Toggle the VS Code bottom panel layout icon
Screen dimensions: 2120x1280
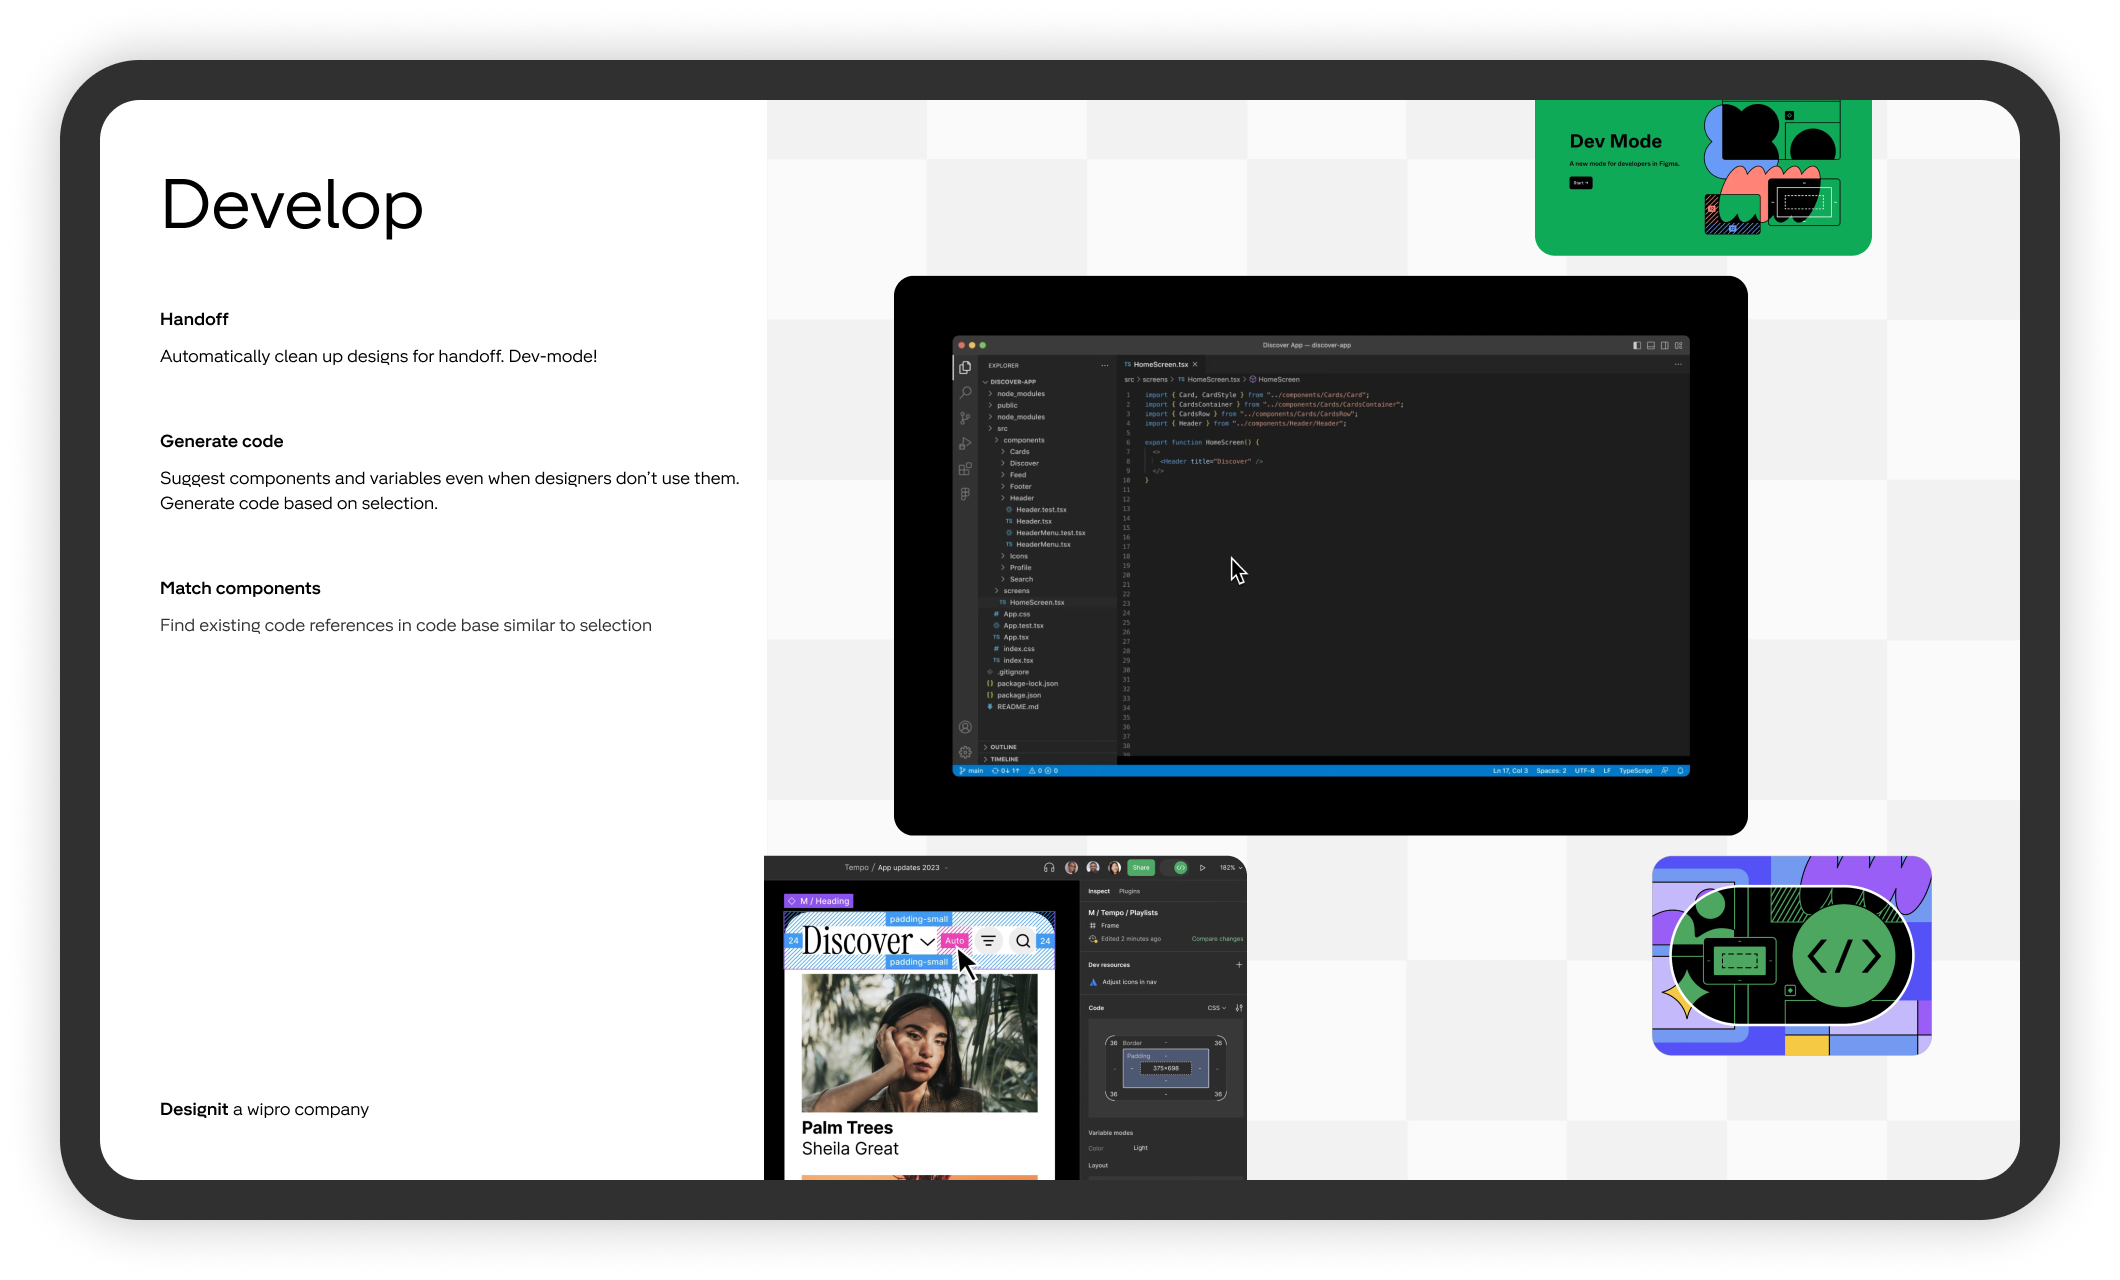click(x=1651, y=345)
